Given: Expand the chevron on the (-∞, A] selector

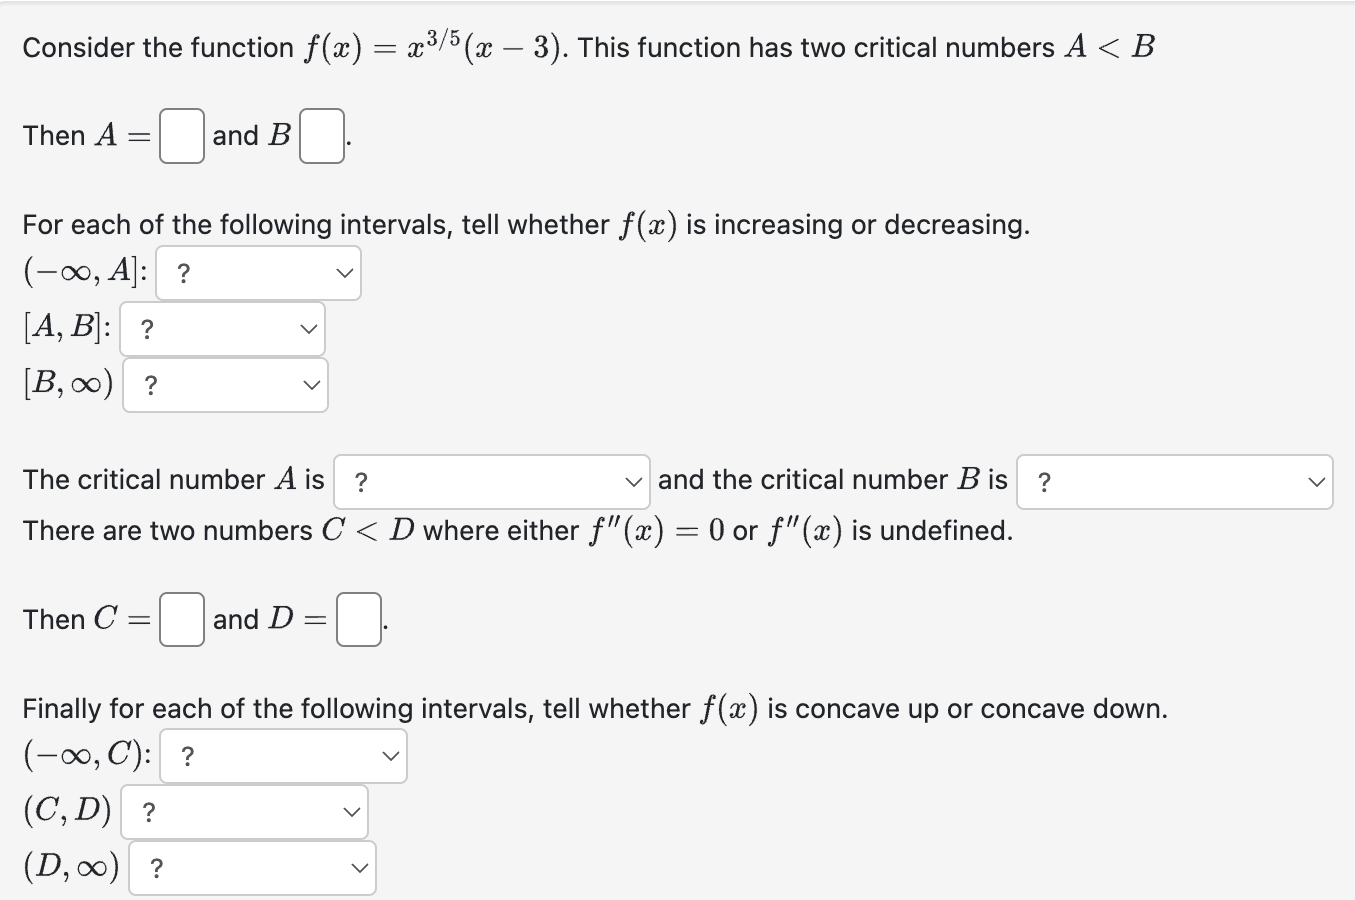Looking at the screenshot, I should coord(344,271).
